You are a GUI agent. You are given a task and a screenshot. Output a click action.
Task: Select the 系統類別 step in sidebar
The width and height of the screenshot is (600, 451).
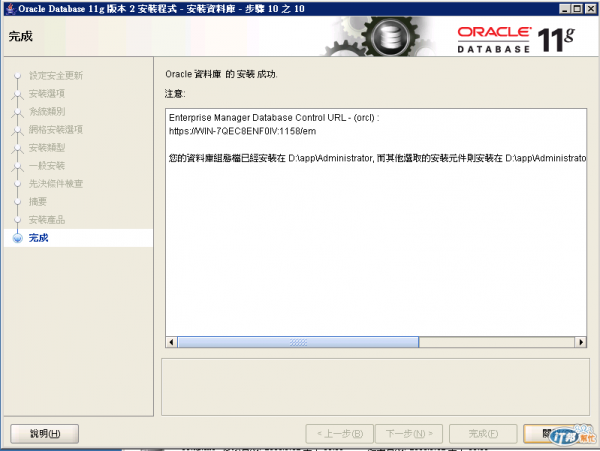pos(47,111)
